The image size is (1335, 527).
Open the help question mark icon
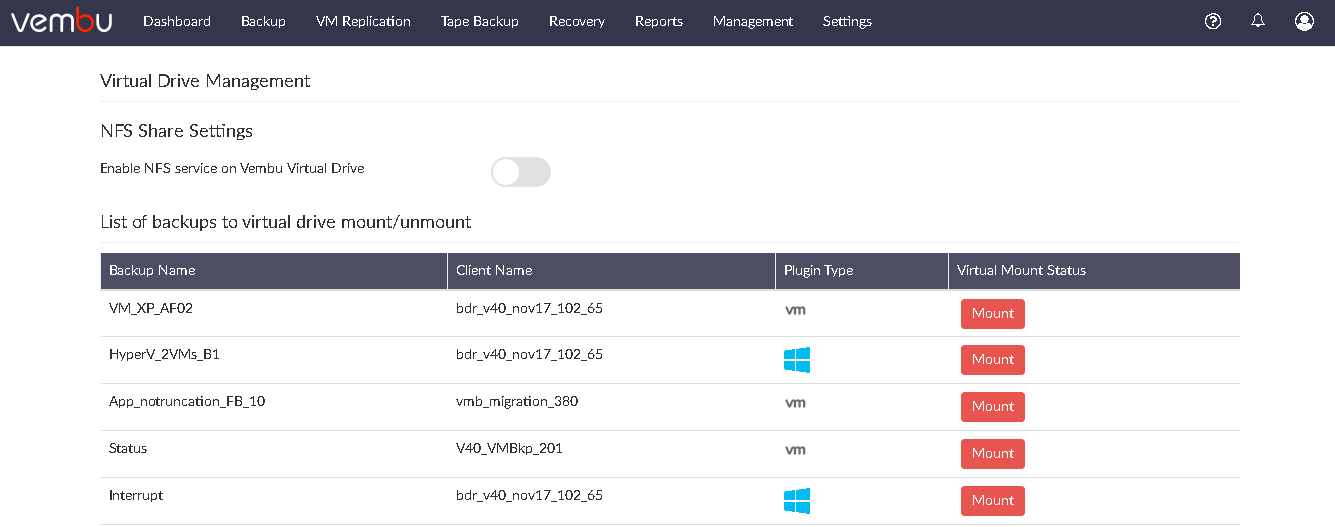(x=1213, y=21)
